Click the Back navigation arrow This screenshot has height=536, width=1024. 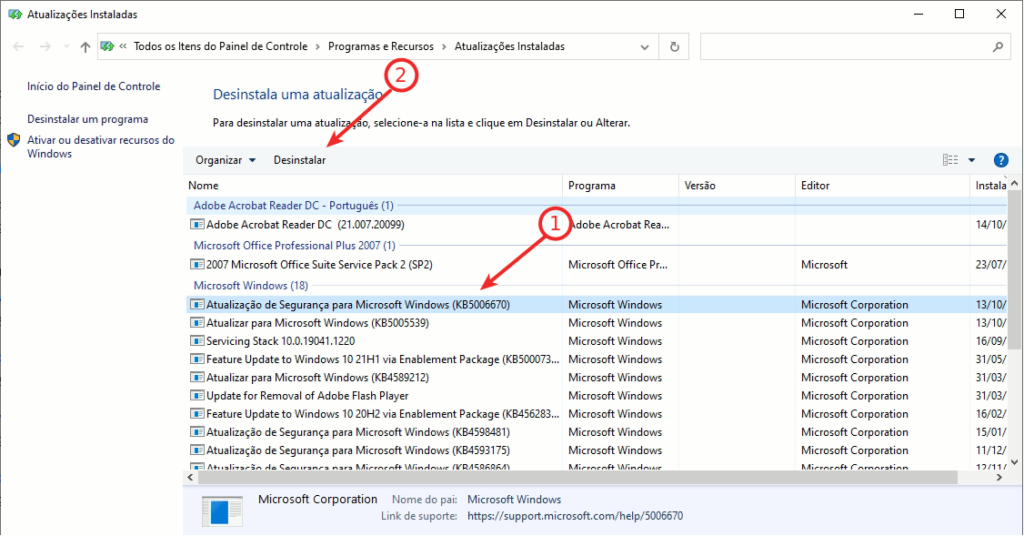point(18,46)
